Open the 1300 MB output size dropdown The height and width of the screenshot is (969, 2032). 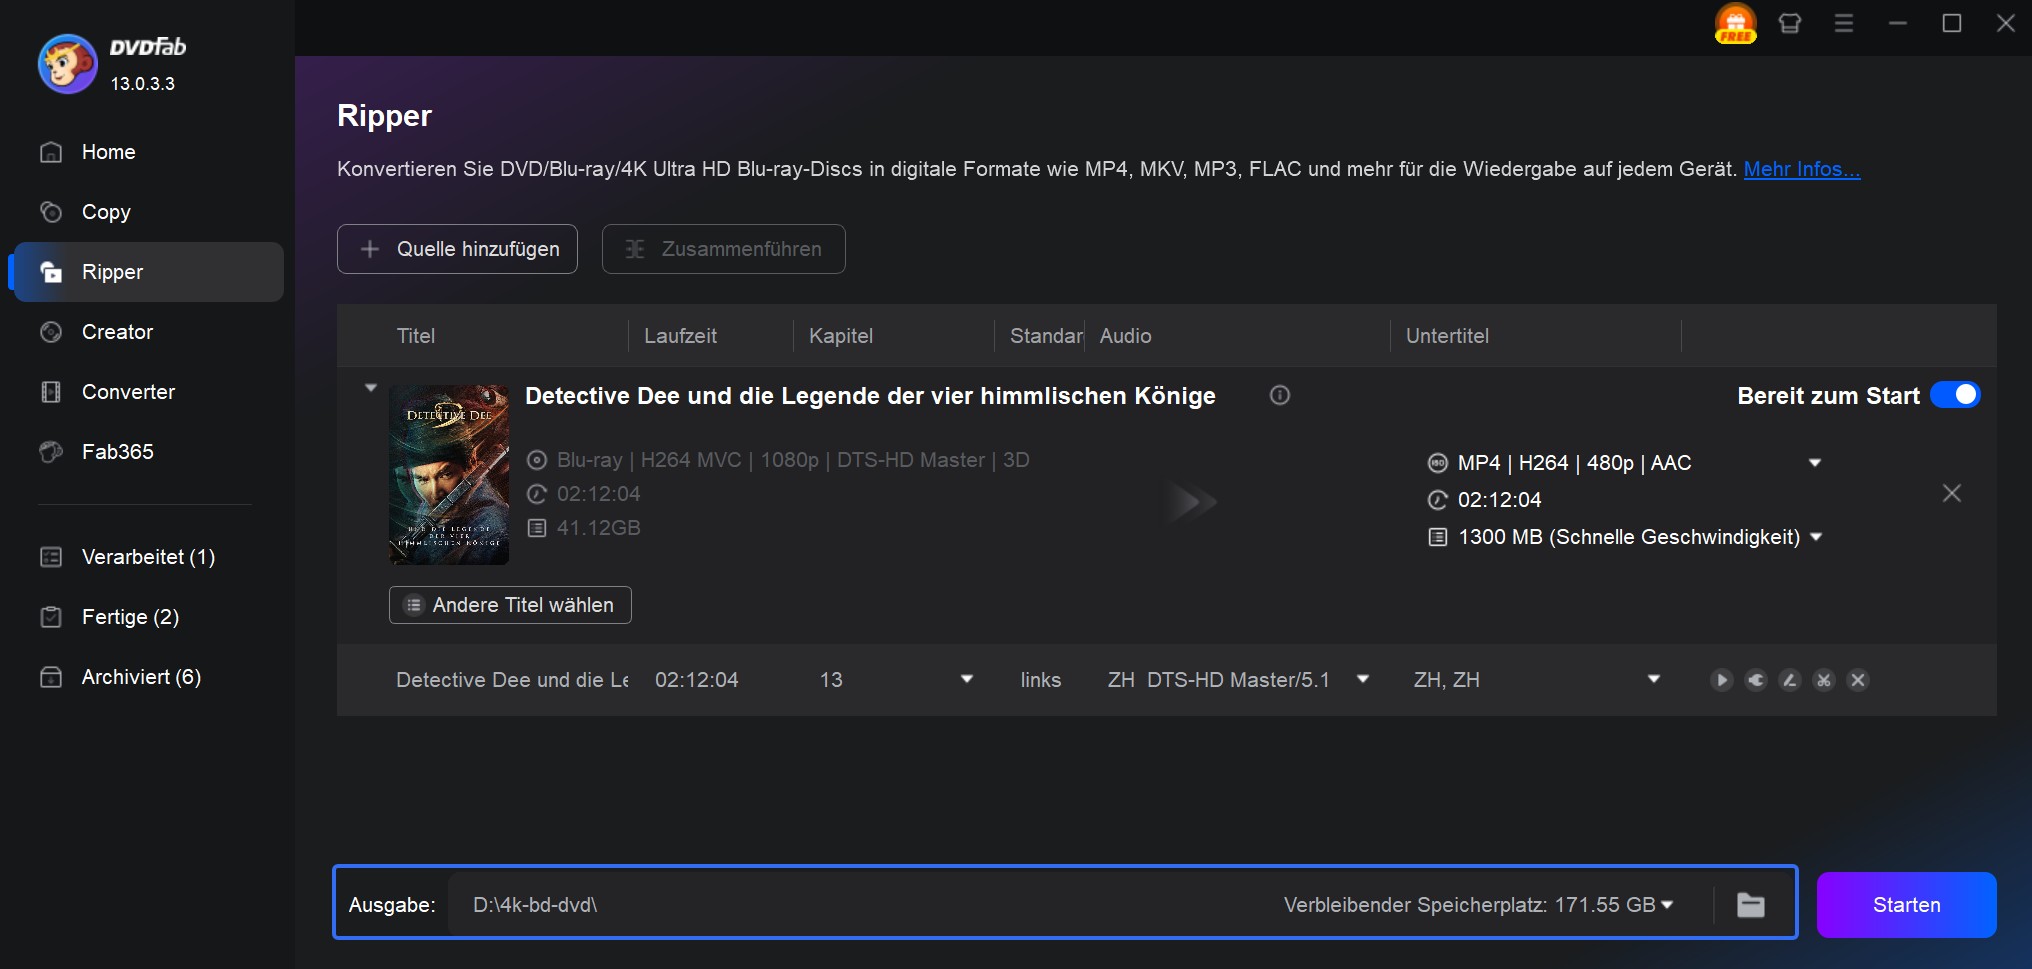click(1816, 537)
